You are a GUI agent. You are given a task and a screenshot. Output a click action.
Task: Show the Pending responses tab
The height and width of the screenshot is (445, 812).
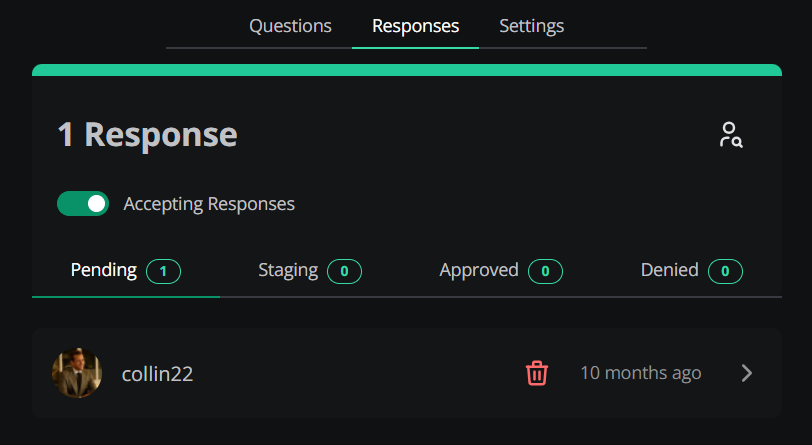click(x=104, y=270)
